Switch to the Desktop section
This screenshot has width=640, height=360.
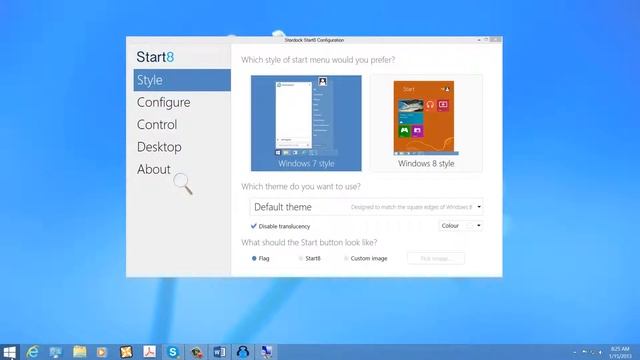tap(159, 147)
